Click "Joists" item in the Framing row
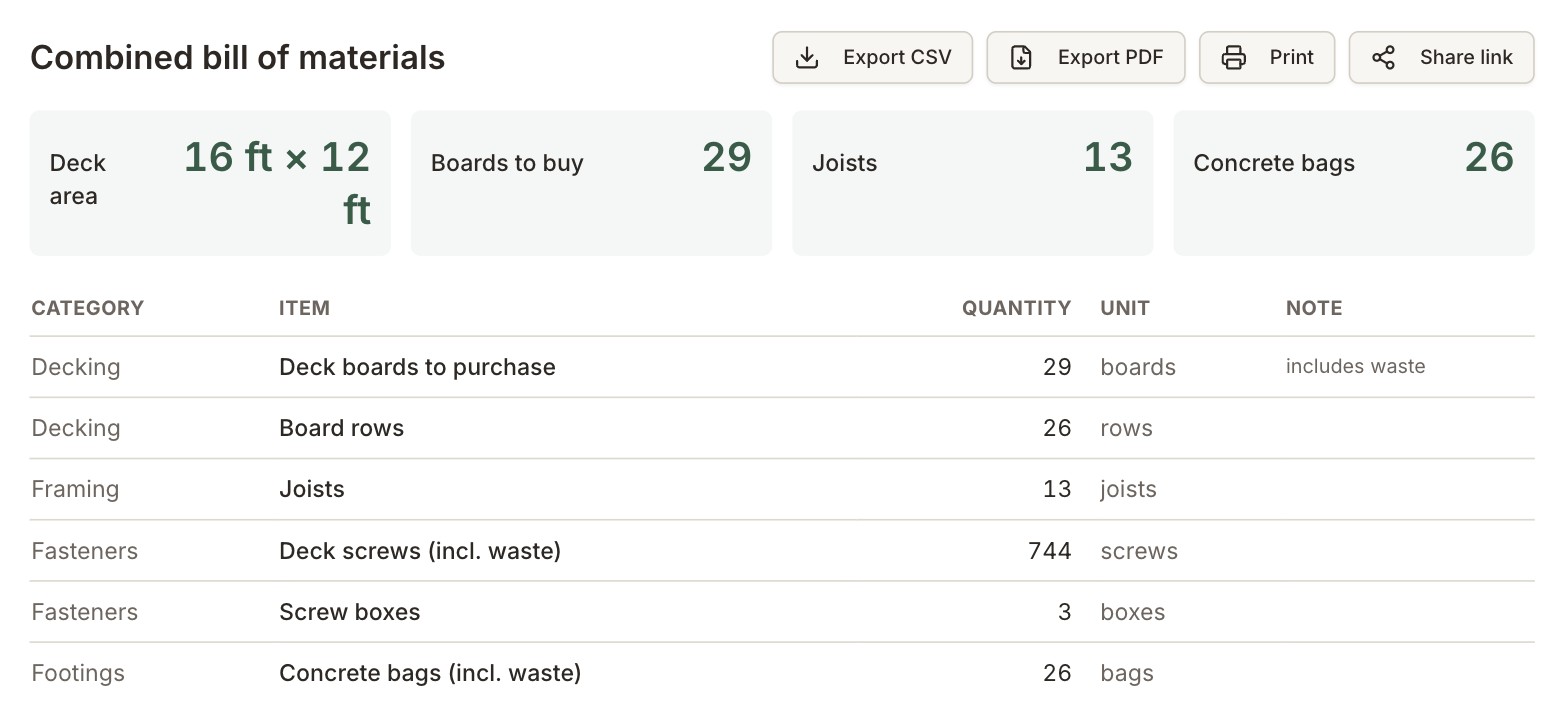 (x=312, y=489)
